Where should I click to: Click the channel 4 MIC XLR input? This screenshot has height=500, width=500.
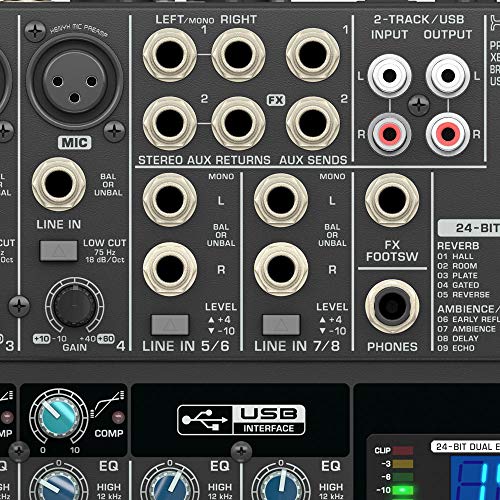coord(75,82)
